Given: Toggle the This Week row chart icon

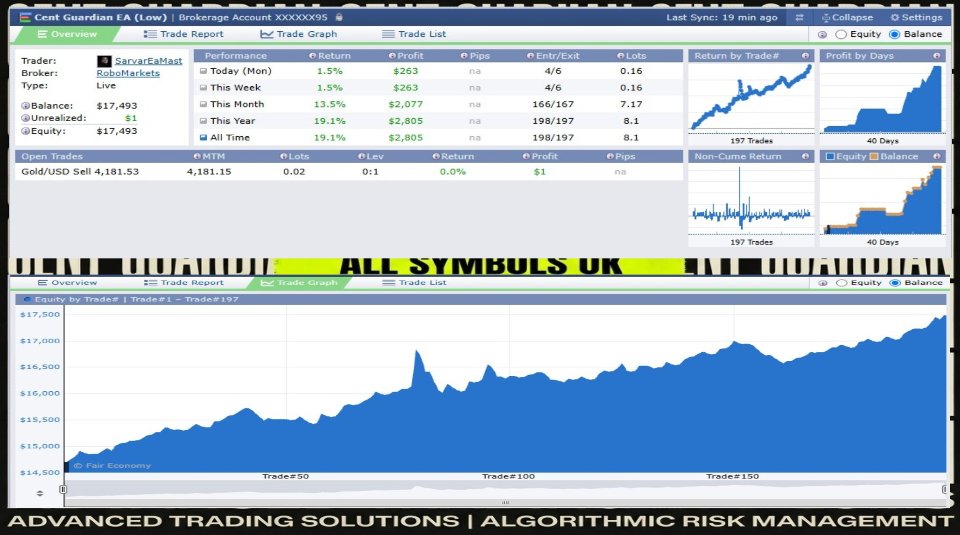Looking at the screenshot, I should click(x=203, y=88).
